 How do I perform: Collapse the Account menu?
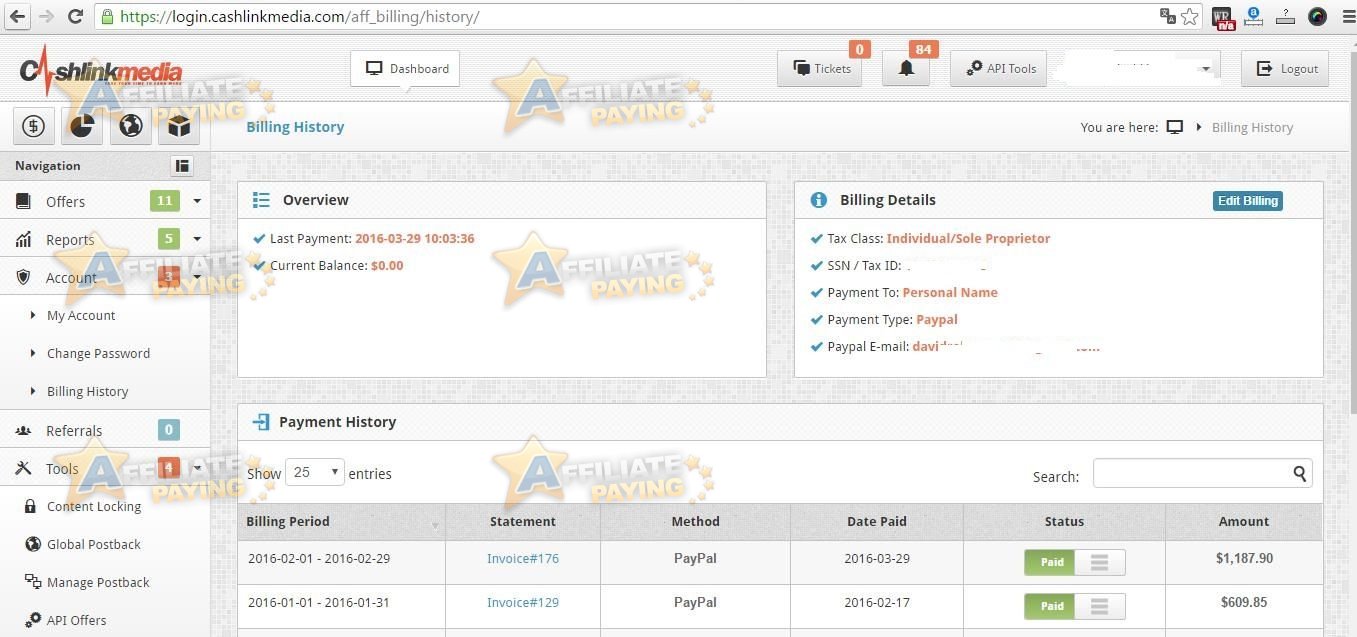[x=105, y=277]
